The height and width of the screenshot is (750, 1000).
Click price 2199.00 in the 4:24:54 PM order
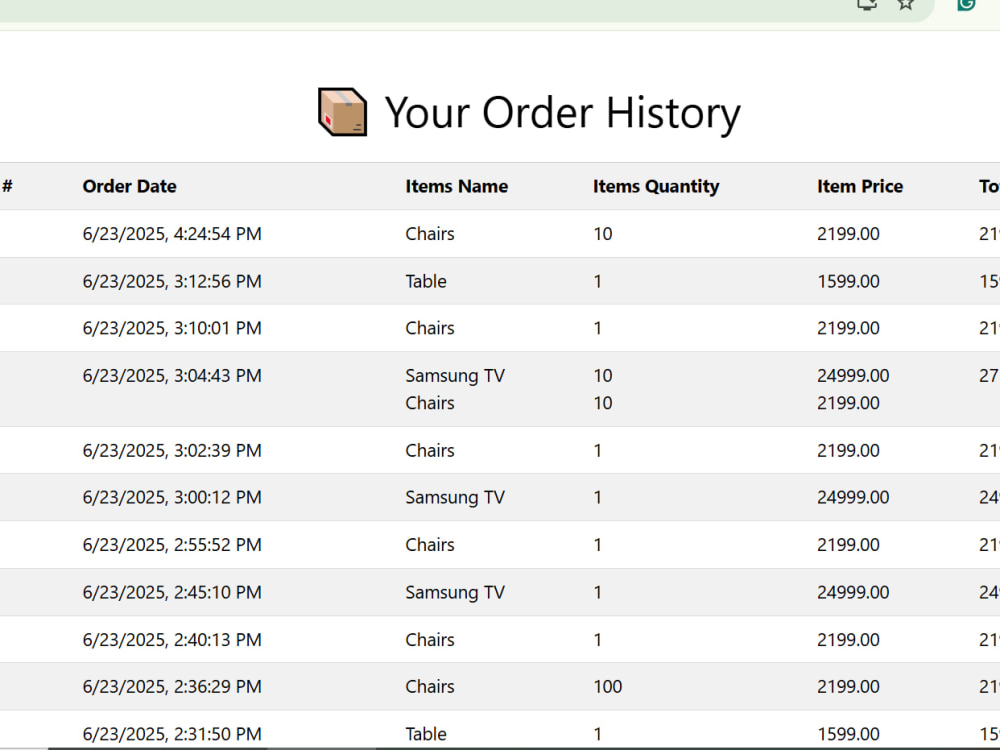848,234
